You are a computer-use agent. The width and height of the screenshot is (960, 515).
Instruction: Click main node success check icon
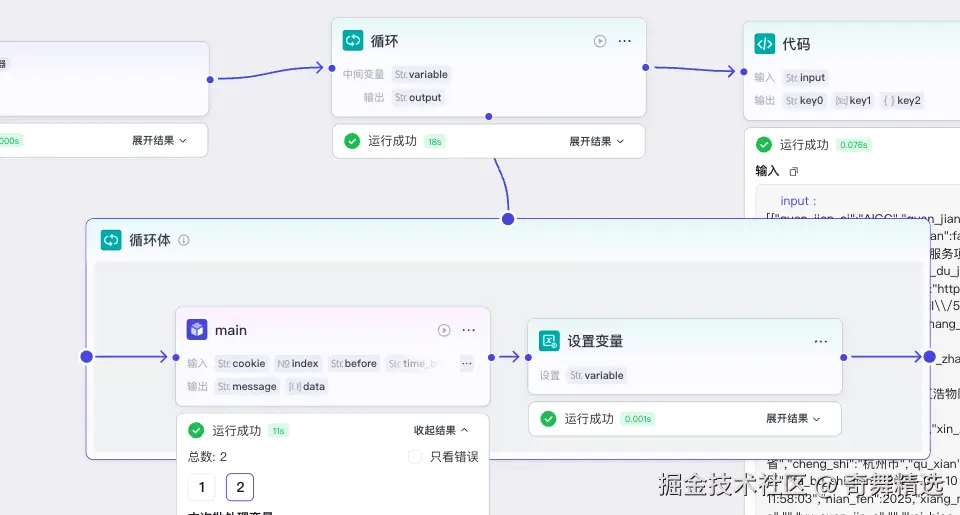(196, 430)
